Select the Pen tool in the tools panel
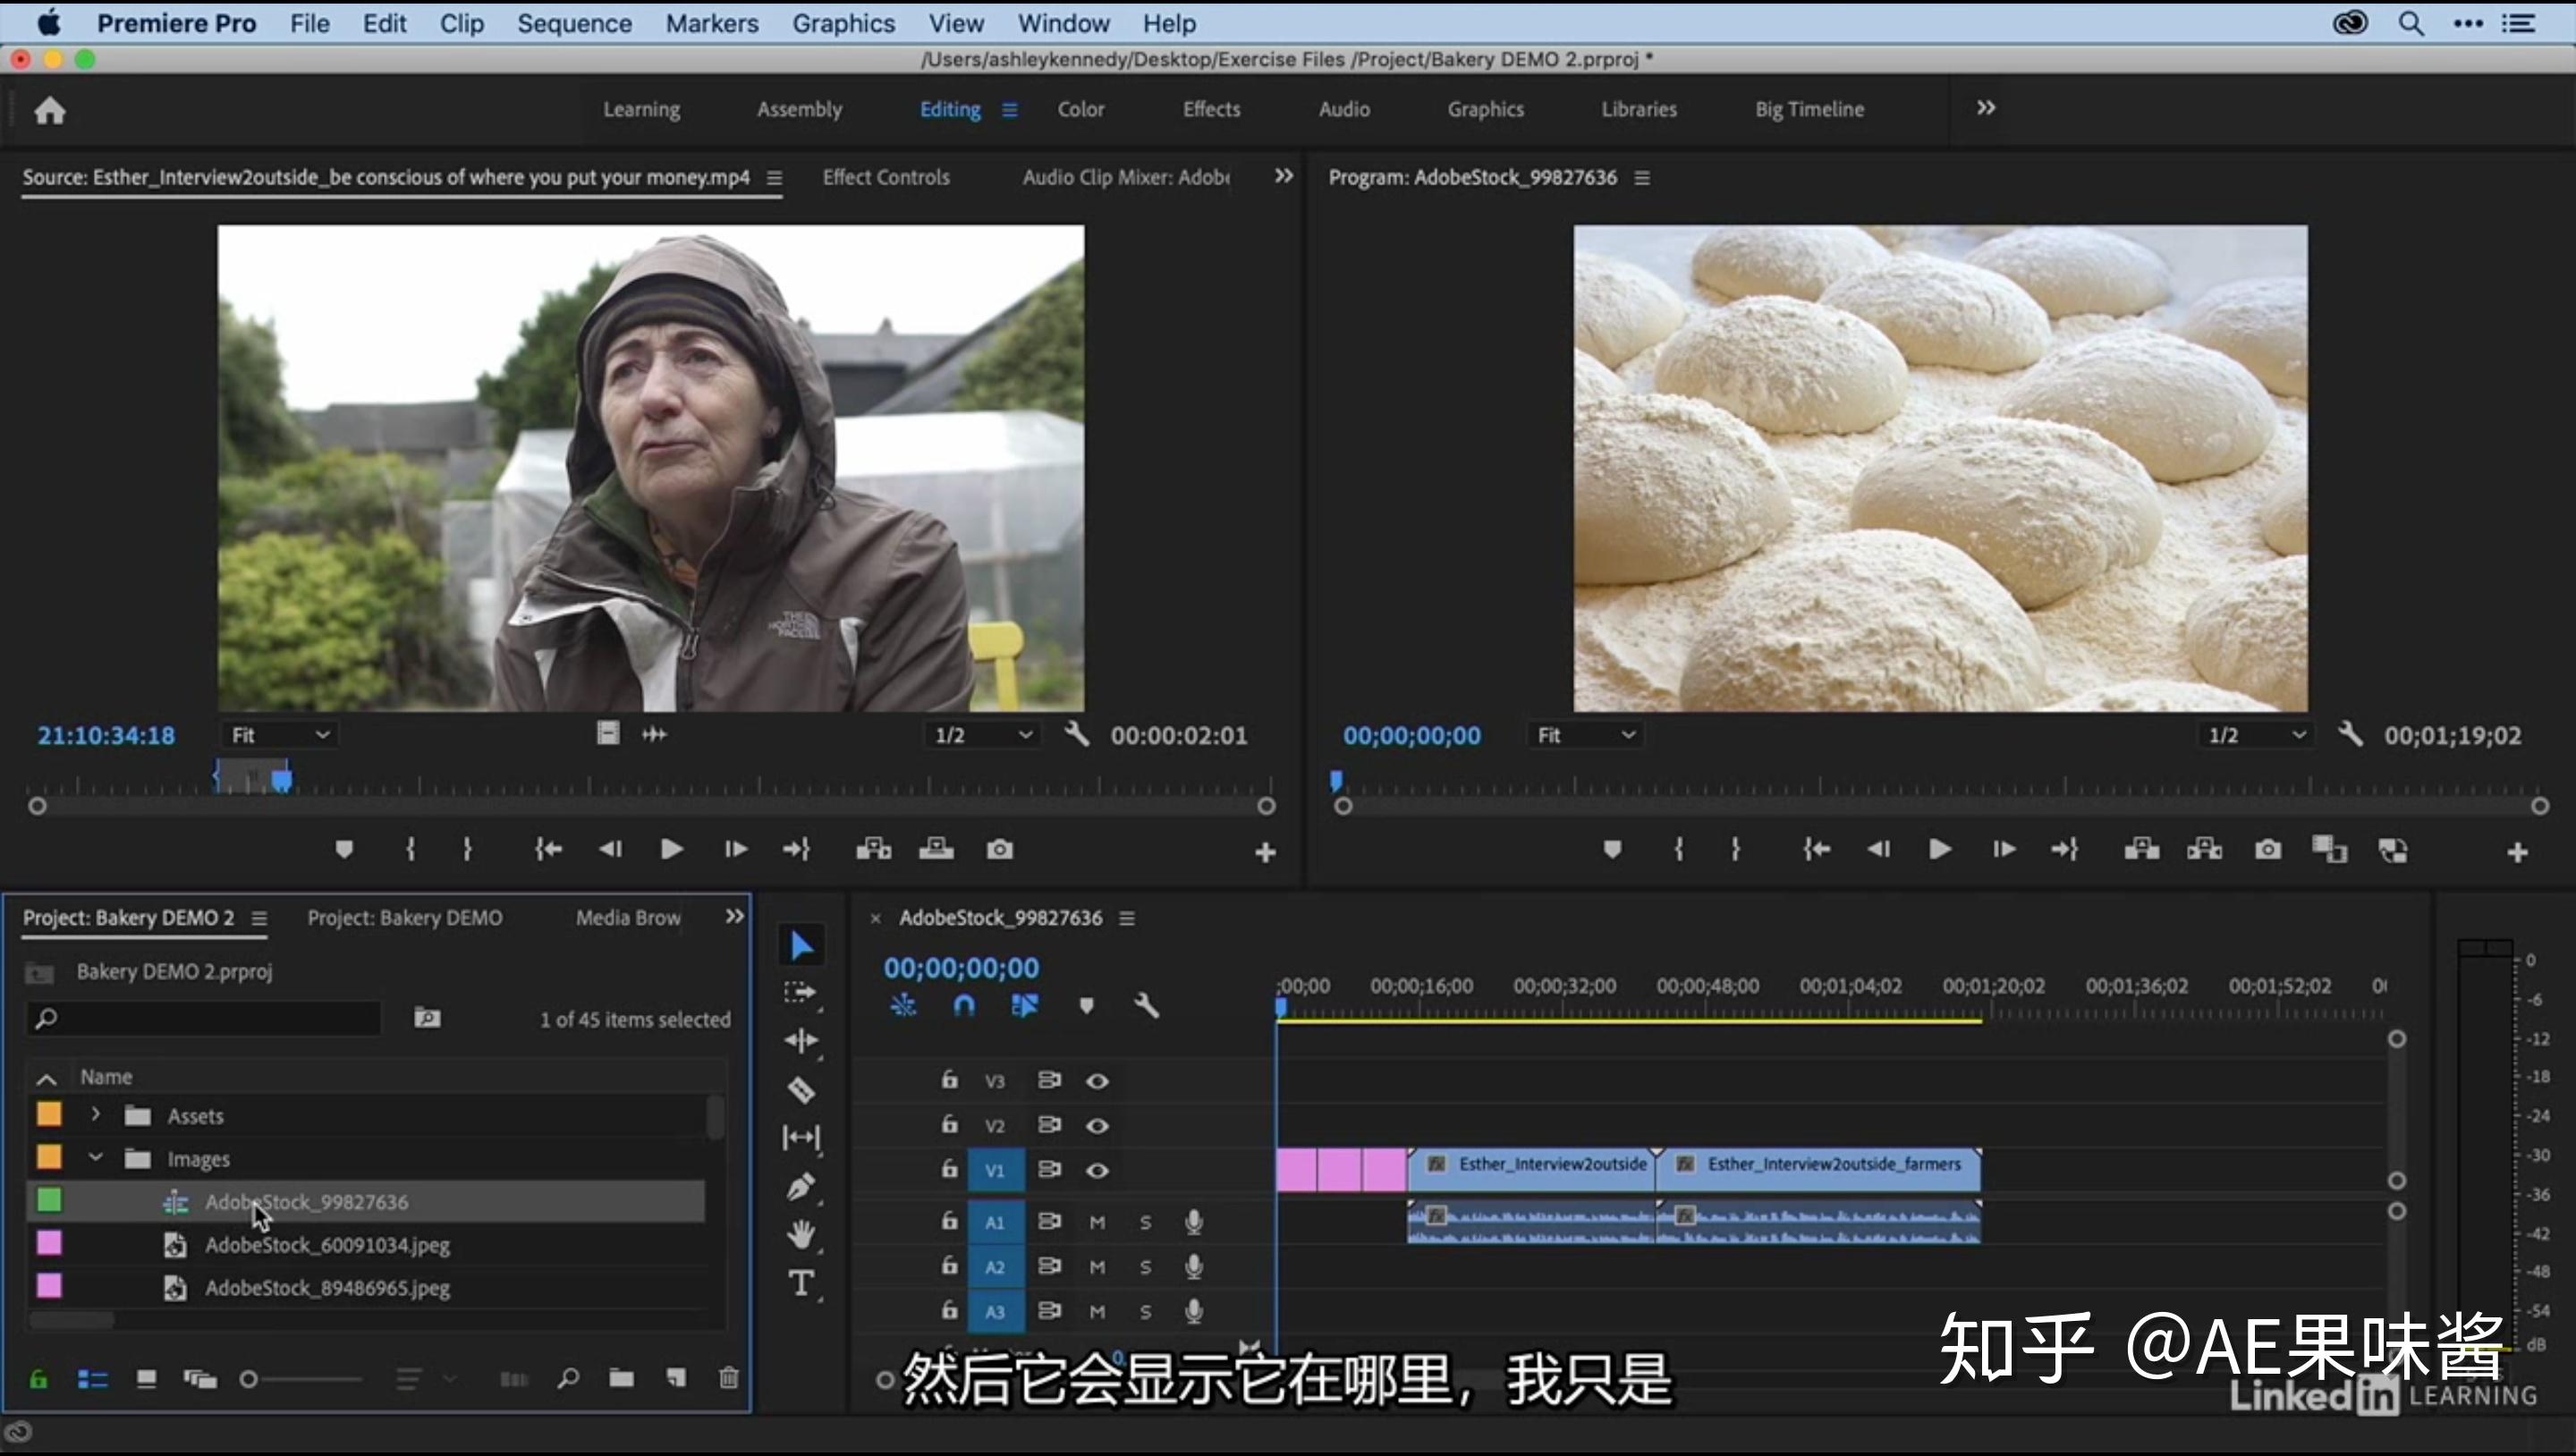This screenshot has width=2576, height=1456. pyautogui.click(x=800, y=1187)
